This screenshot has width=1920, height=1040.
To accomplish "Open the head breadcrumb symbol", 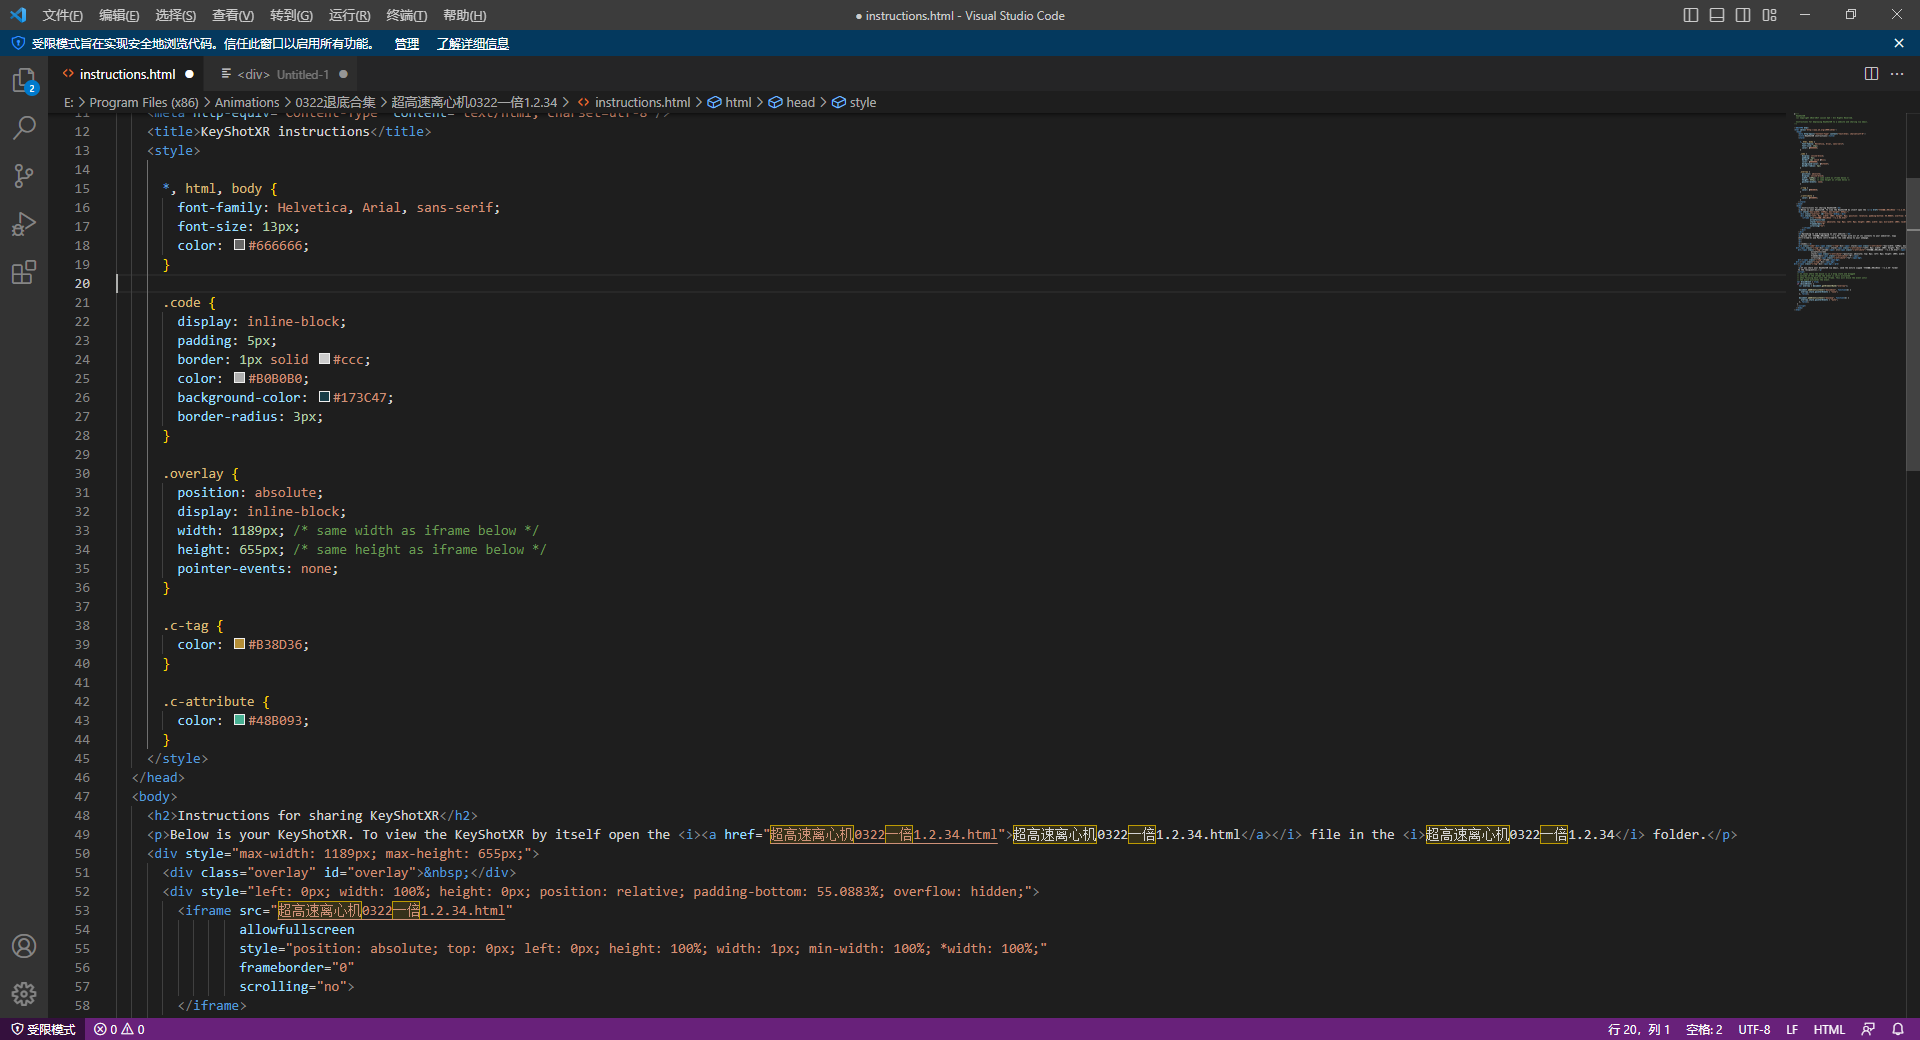I will pyautogui.click(x=792, y=102).
